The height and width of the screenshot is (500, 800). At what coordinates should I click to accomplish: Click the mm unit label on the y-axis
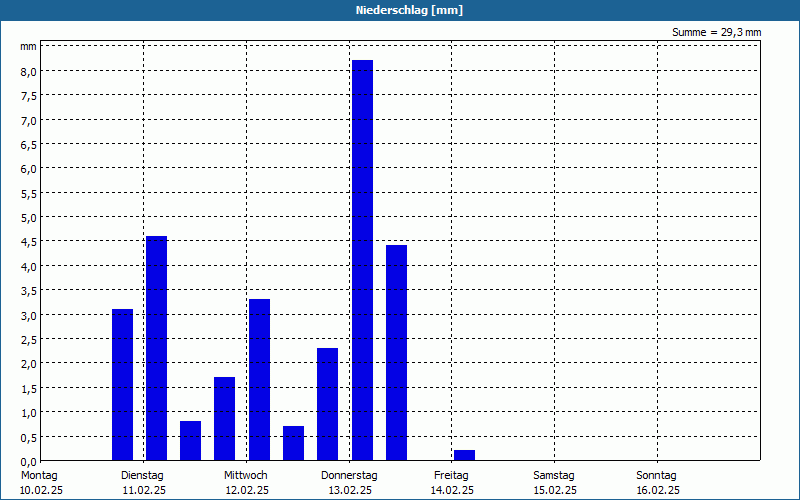[x=29, y=47]
